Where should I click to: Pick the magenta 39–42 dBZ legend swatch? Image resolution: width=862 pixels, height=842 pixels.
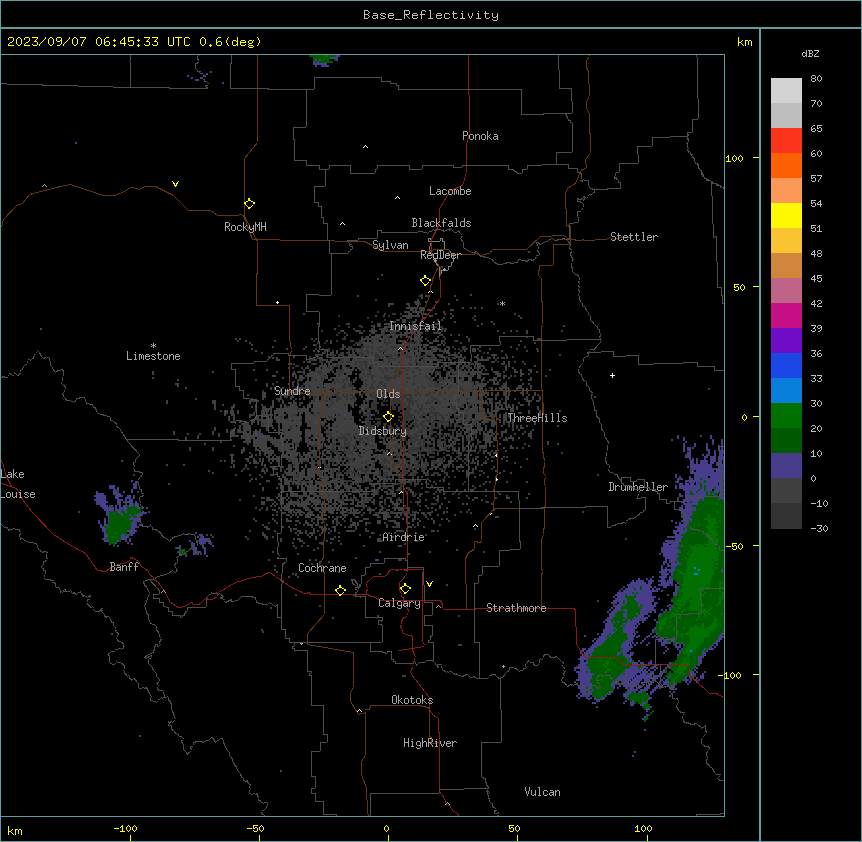click(x=786, y=315)
